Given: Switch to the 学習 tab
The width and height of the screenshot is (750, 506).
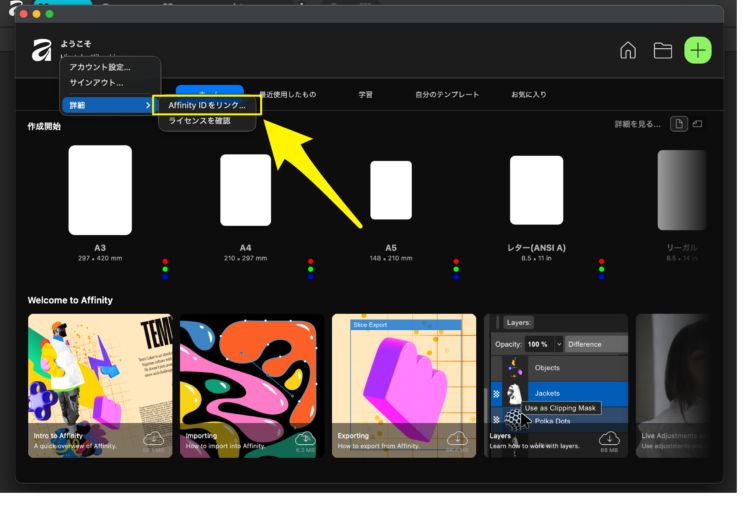Looking at the screenshot, I should pyautogui.click(x=366, y=95).
